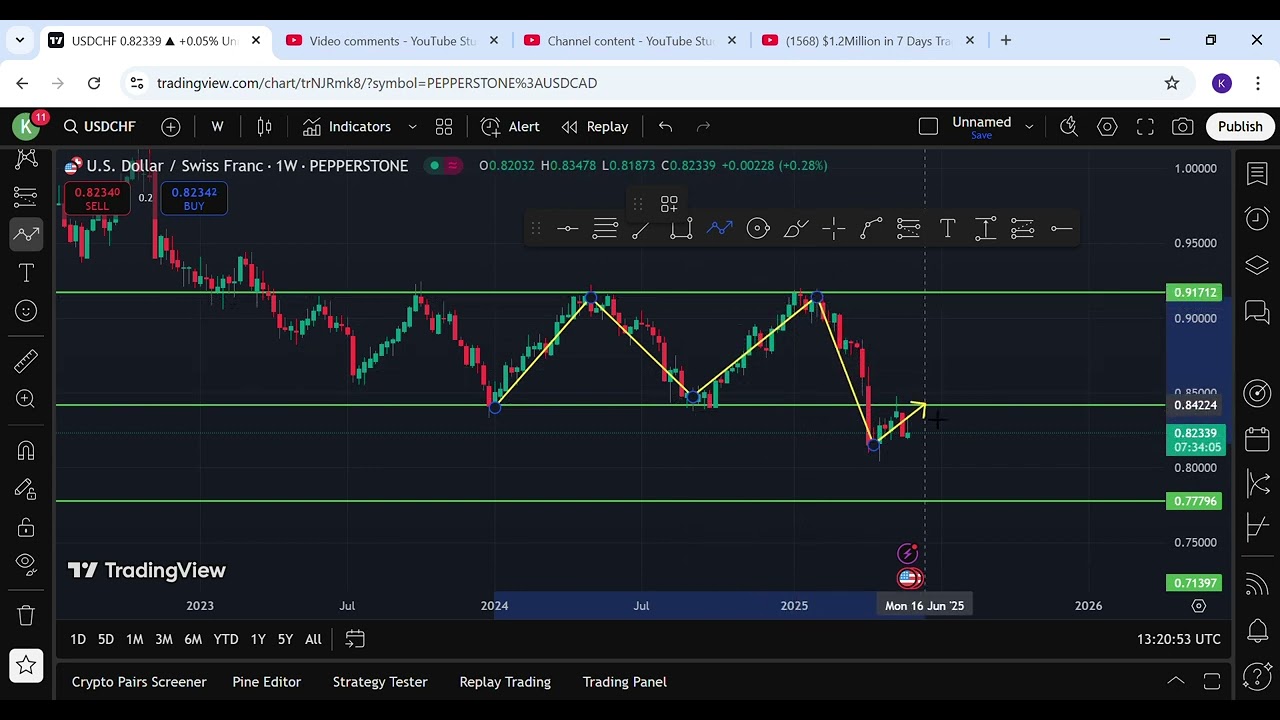Viewport: 1280px width, 720px height.
Task: Open quick search icon in top bar
Action: click(x=1069, y=127)
